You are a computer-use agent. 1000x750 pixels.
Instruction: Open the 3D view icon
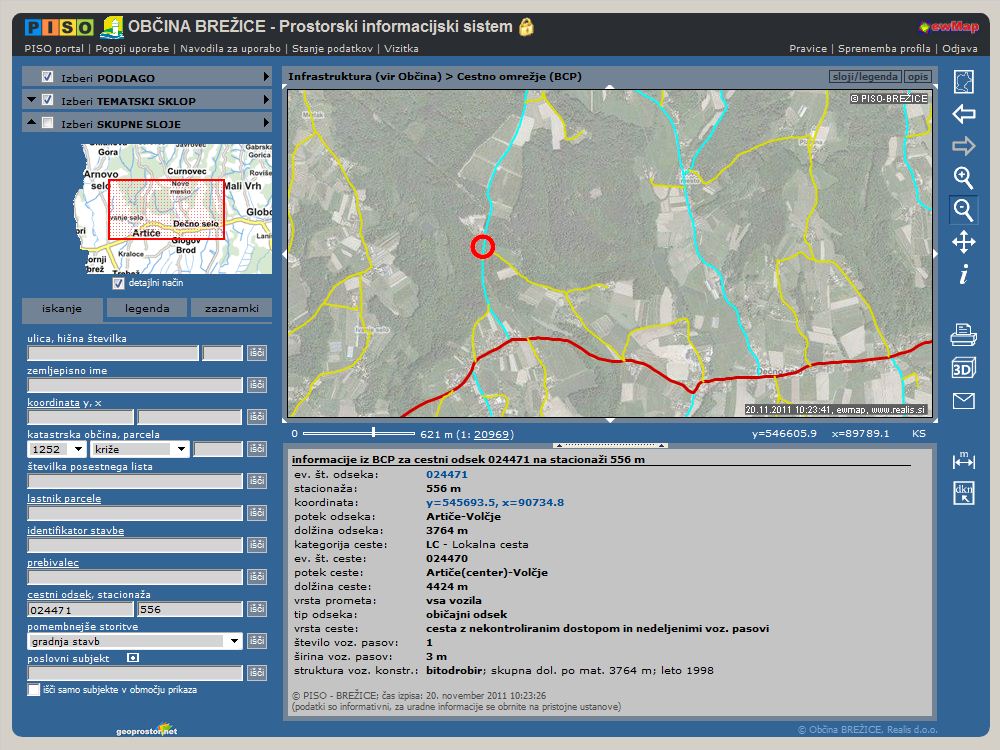[963, 367]
